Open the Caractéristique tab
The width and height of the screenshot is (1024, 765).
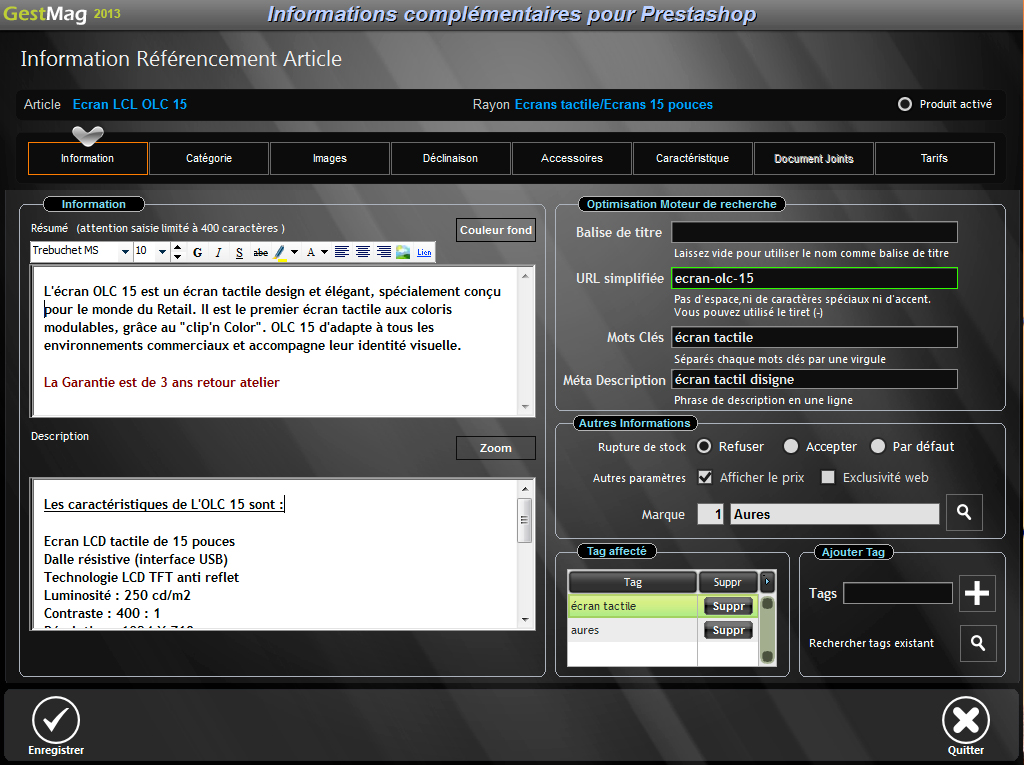tap(693, 158)
